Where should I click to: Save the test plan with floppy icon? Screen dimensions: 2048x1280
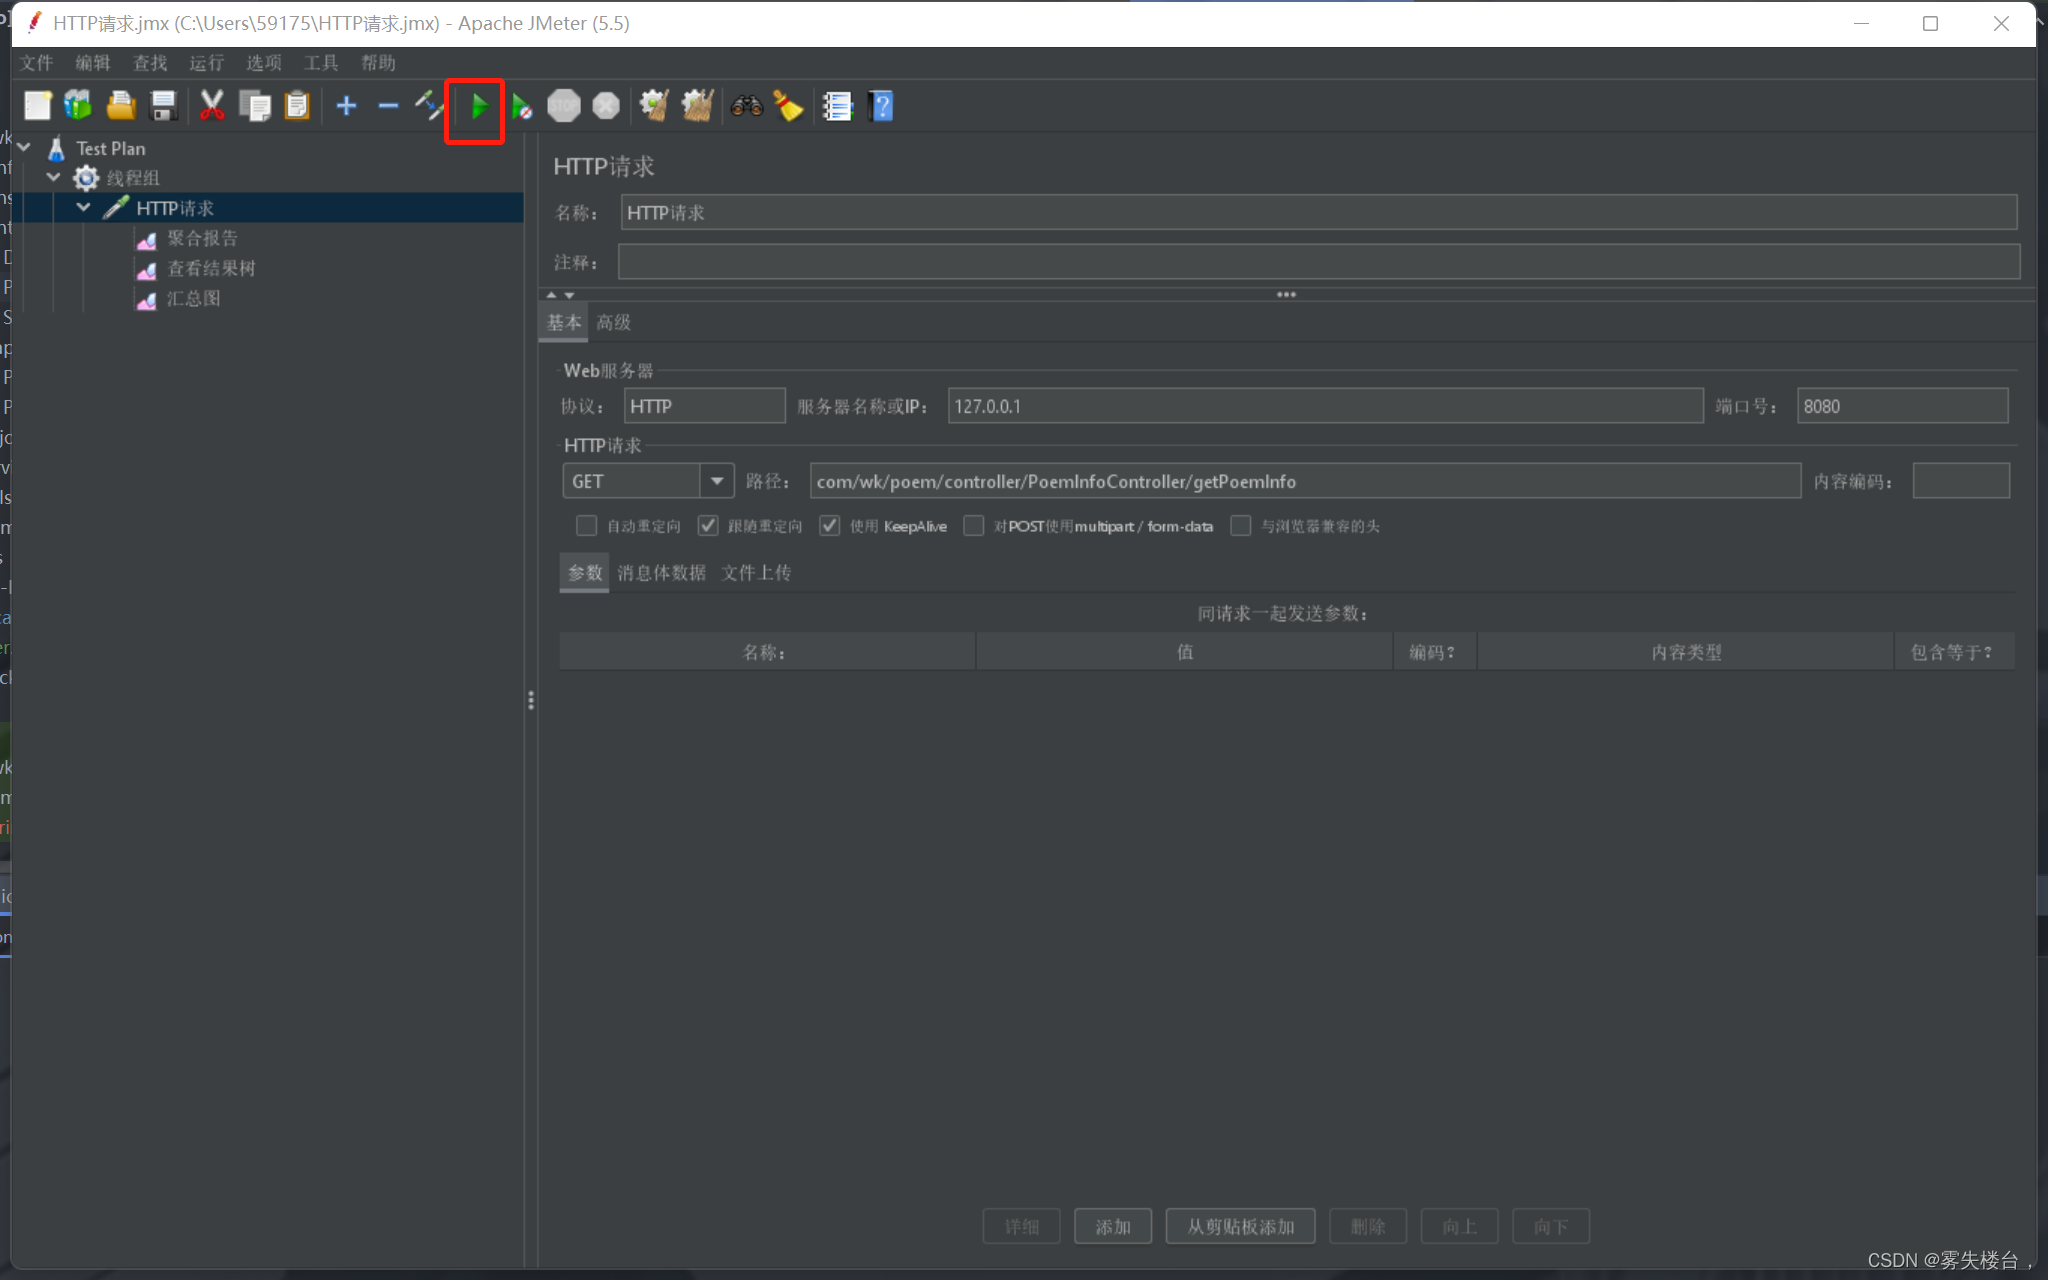(163, 105)
